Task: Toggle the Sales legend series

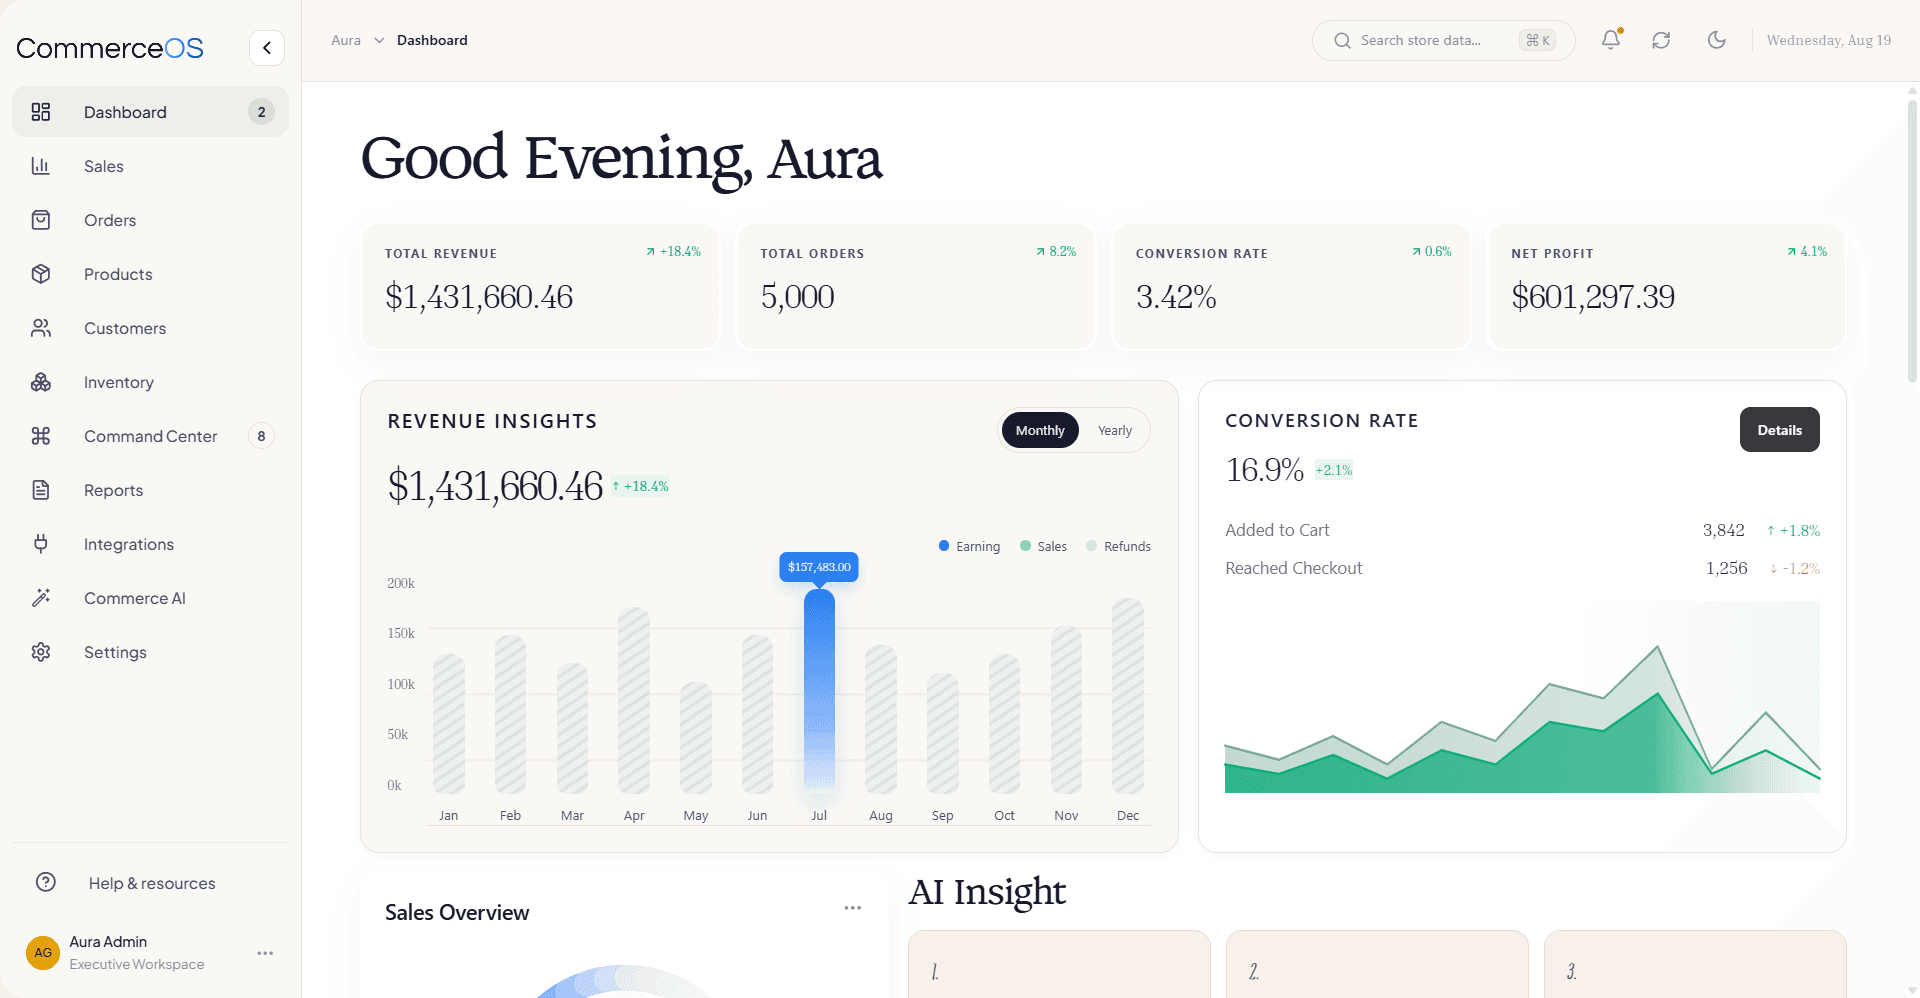Action: tap(1043, 546)
